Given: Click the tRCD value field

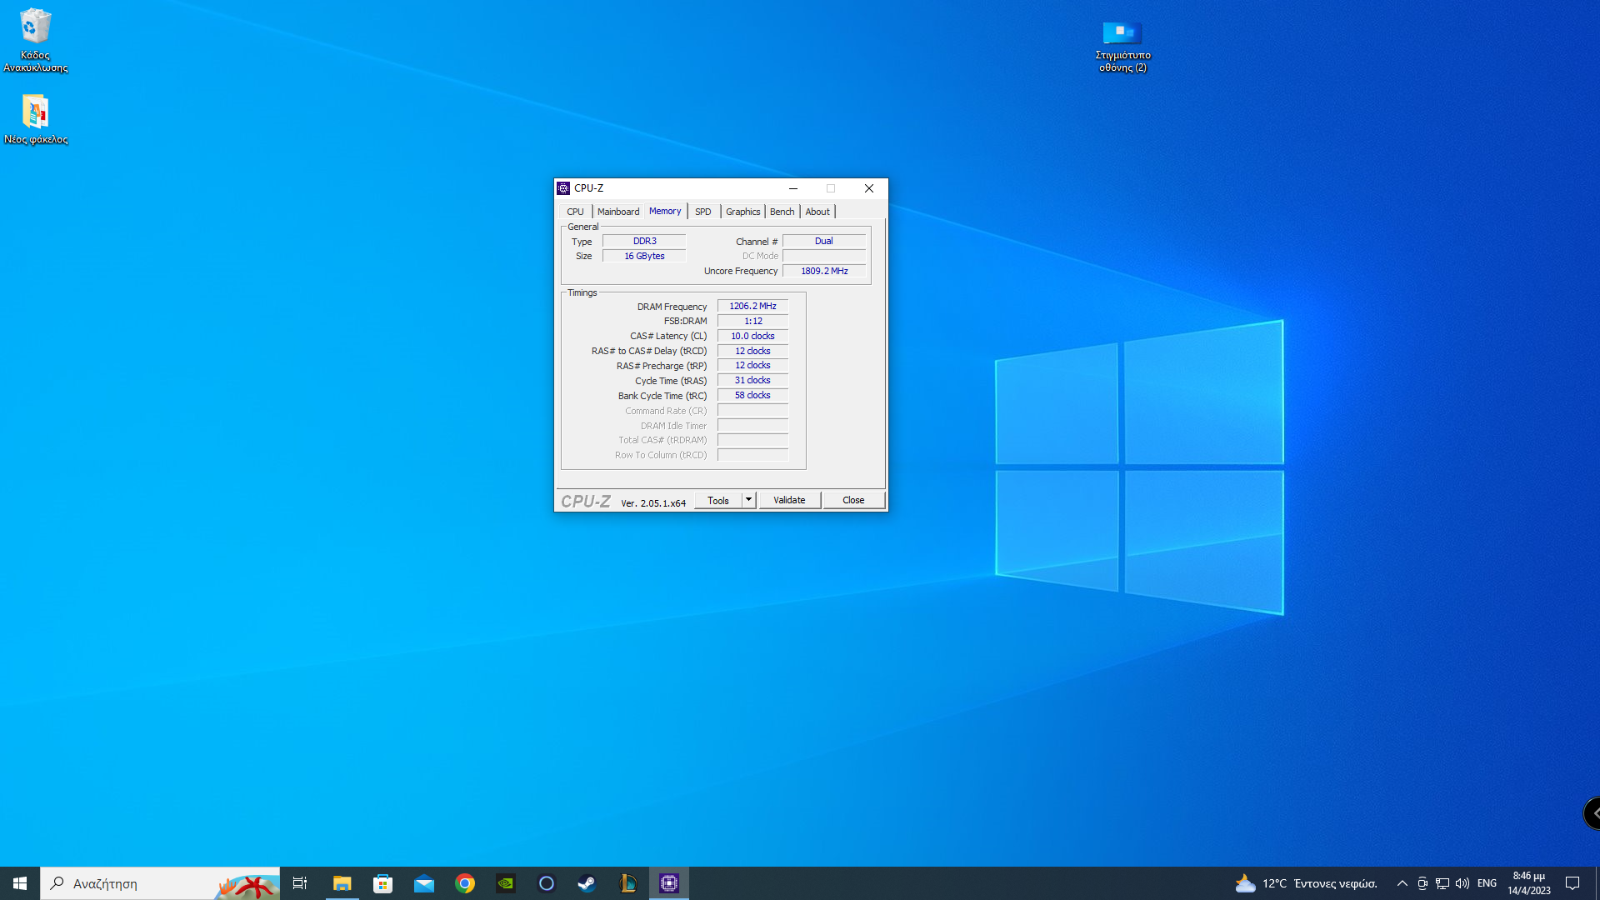Looking at the screenshot, I should pos(753,351).
